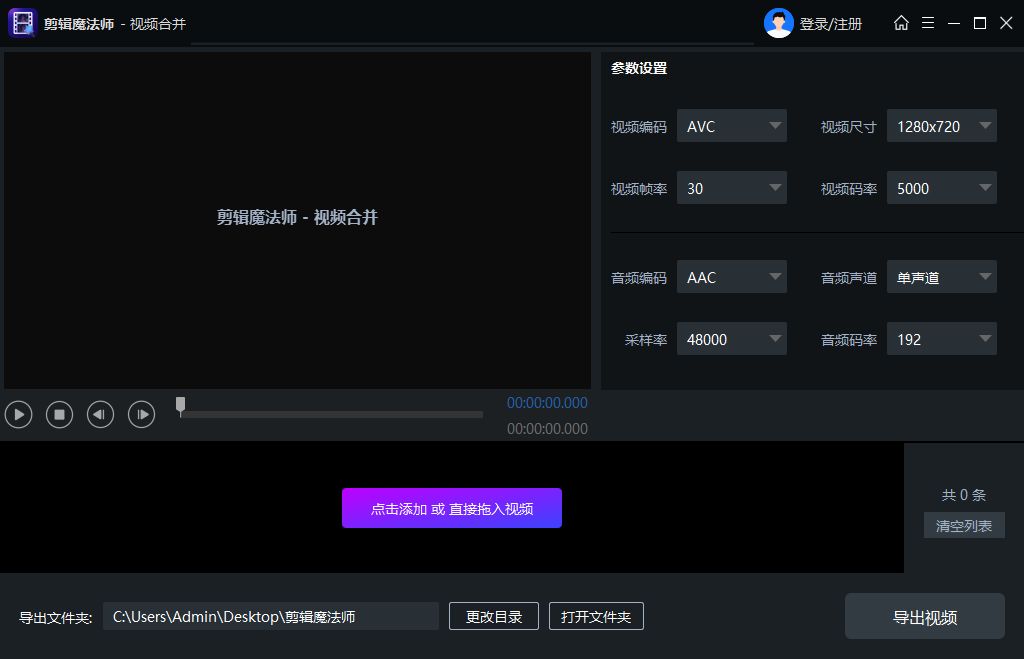Open the 视频编码 AVC dropdown
This screenshot has width=1024, height=659.
(731, 126)
